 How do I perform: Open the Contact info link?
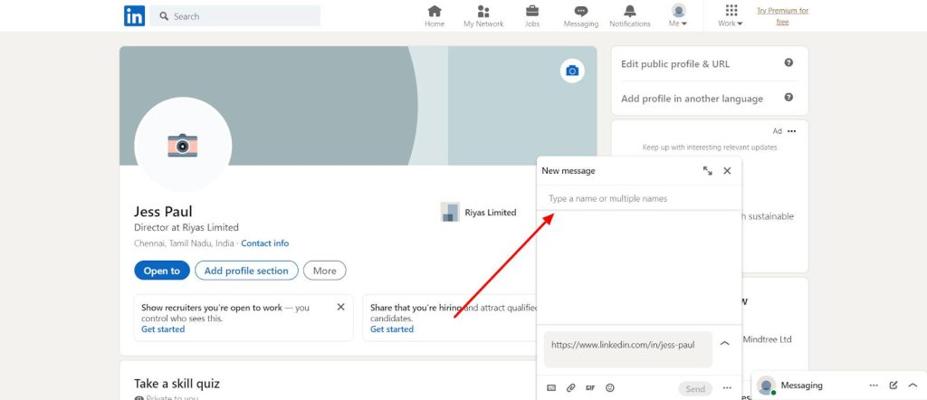(x=265, y=243)
